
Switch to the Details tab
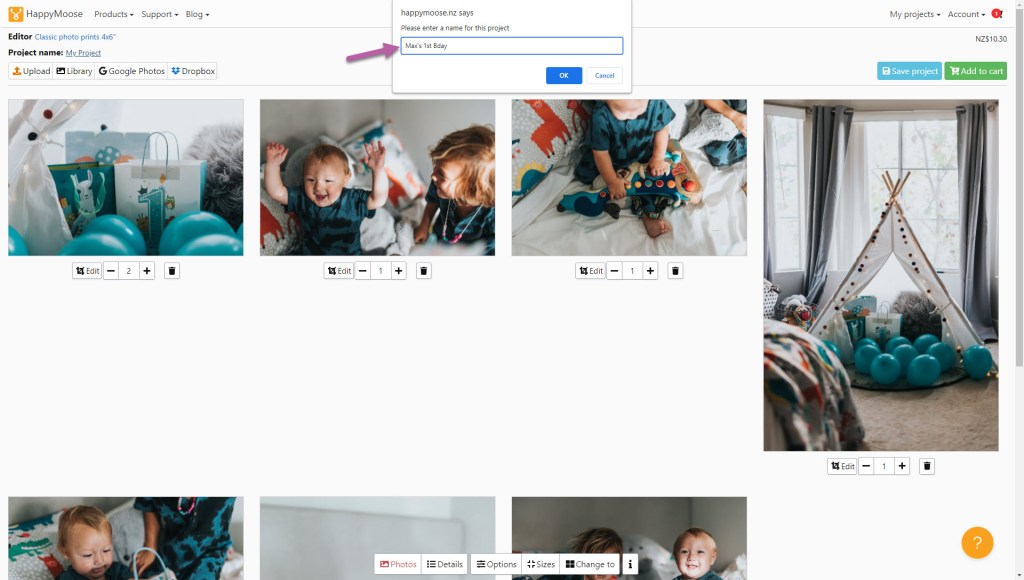click(x=445, y=564)
